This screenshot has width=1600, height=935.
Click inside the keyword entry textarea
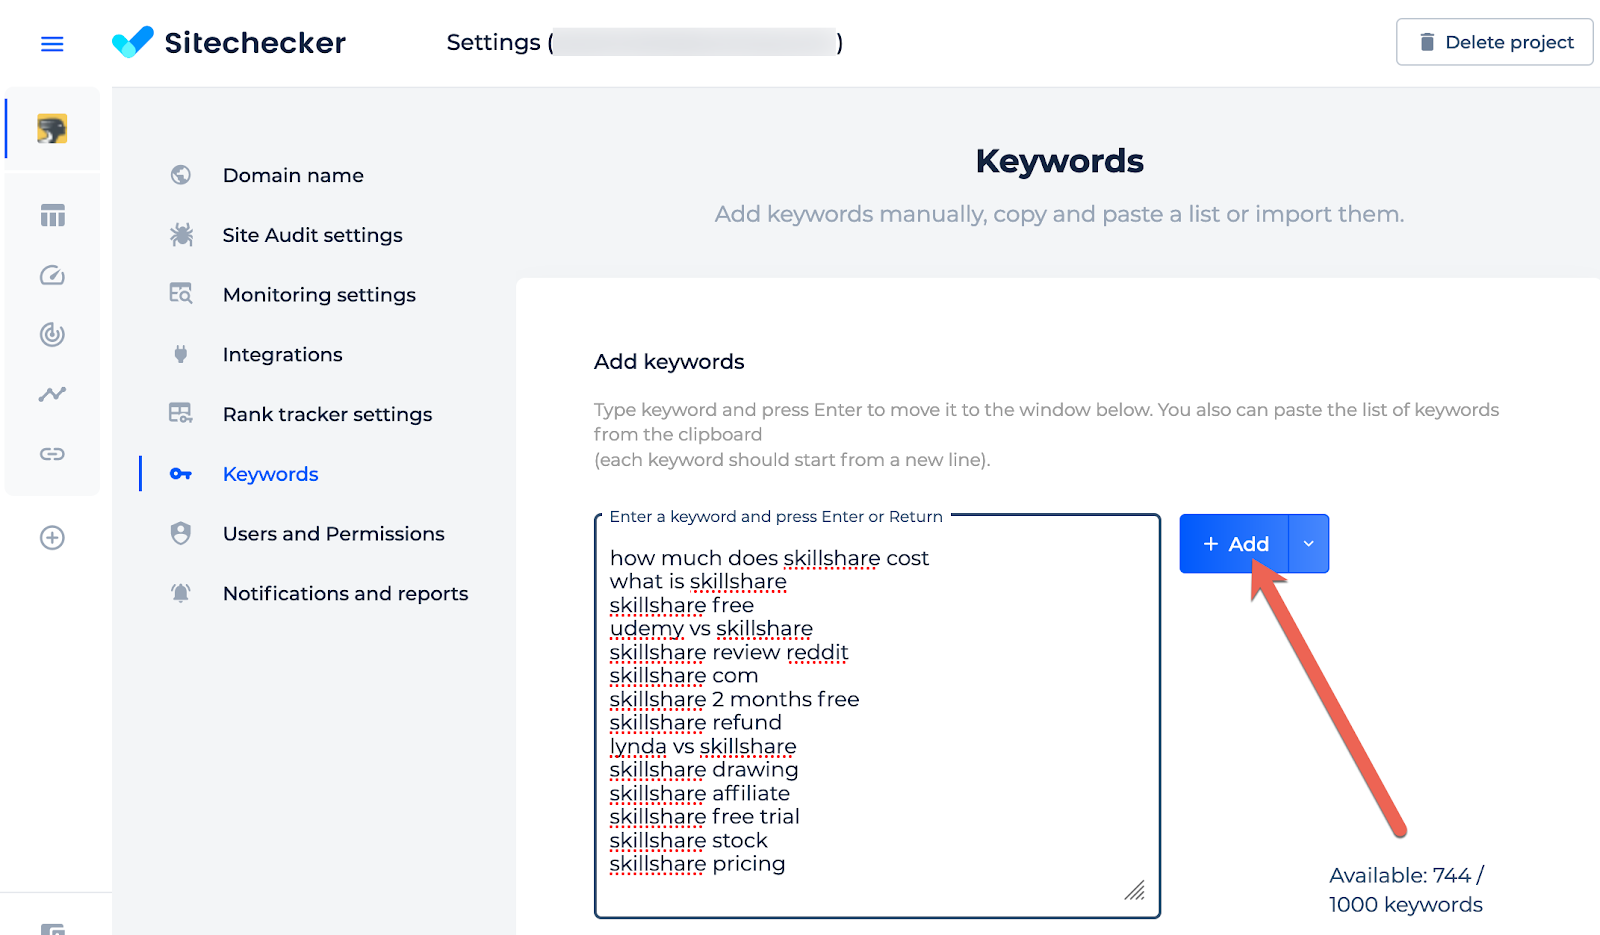click(877, 716)
